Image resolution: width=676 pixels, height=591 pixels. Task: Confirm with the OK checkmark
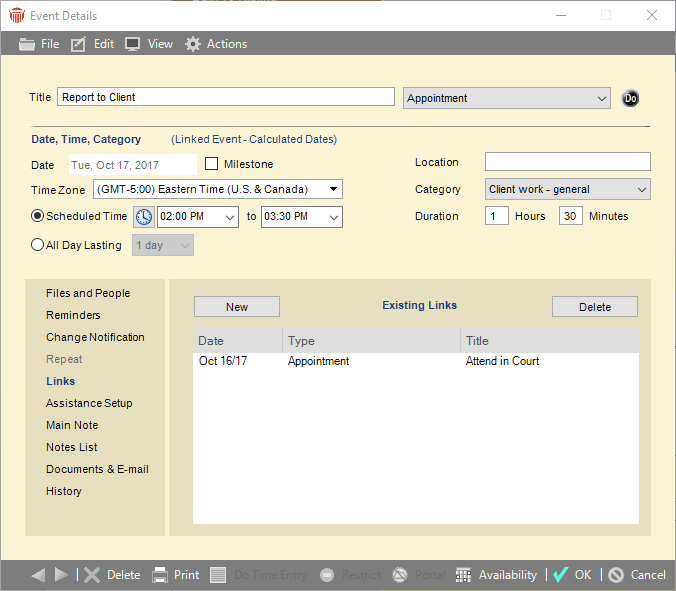tap(561, 575)
